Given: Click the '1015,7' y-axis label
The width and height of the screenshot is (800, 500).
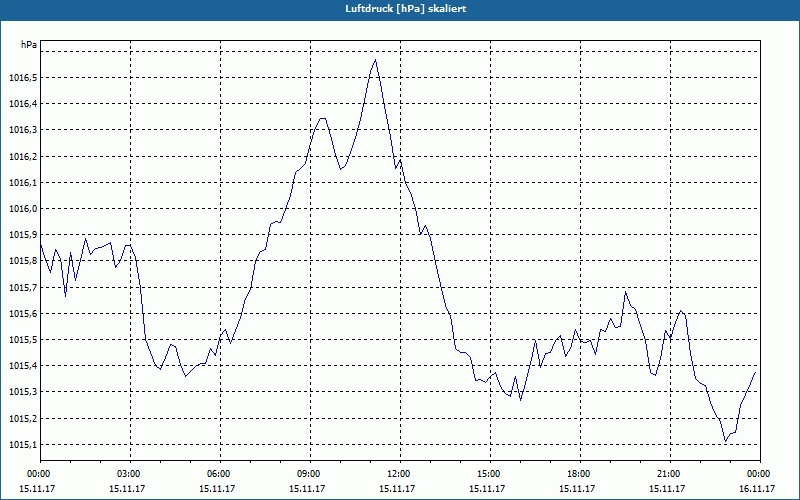Looking at the screenshot, I should 23,287.
